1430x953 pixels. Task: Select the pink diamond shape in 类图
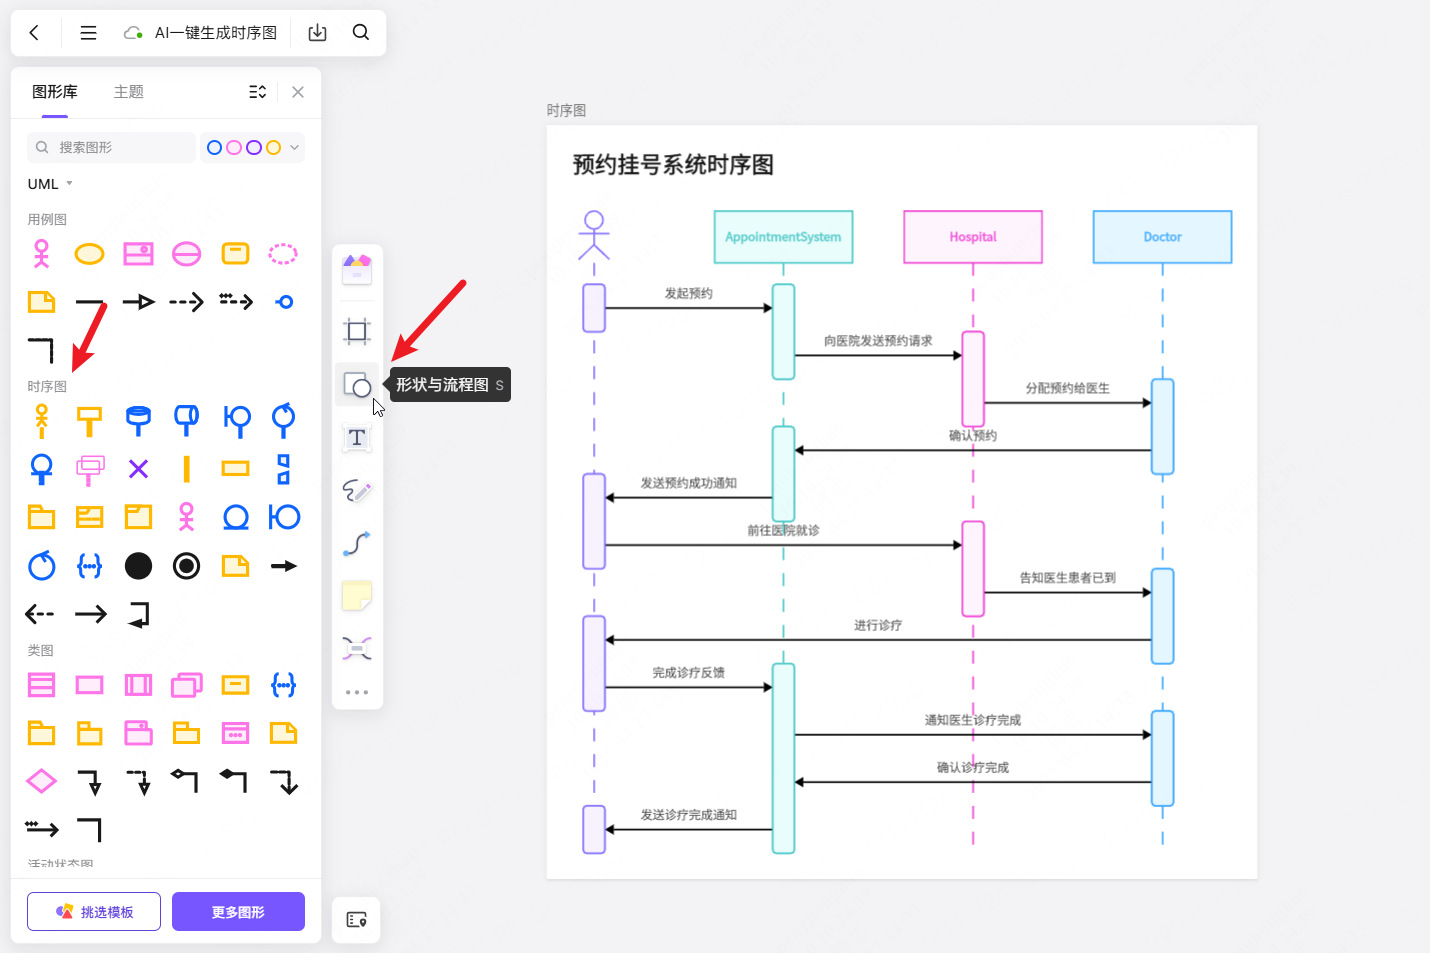(41, 781)
